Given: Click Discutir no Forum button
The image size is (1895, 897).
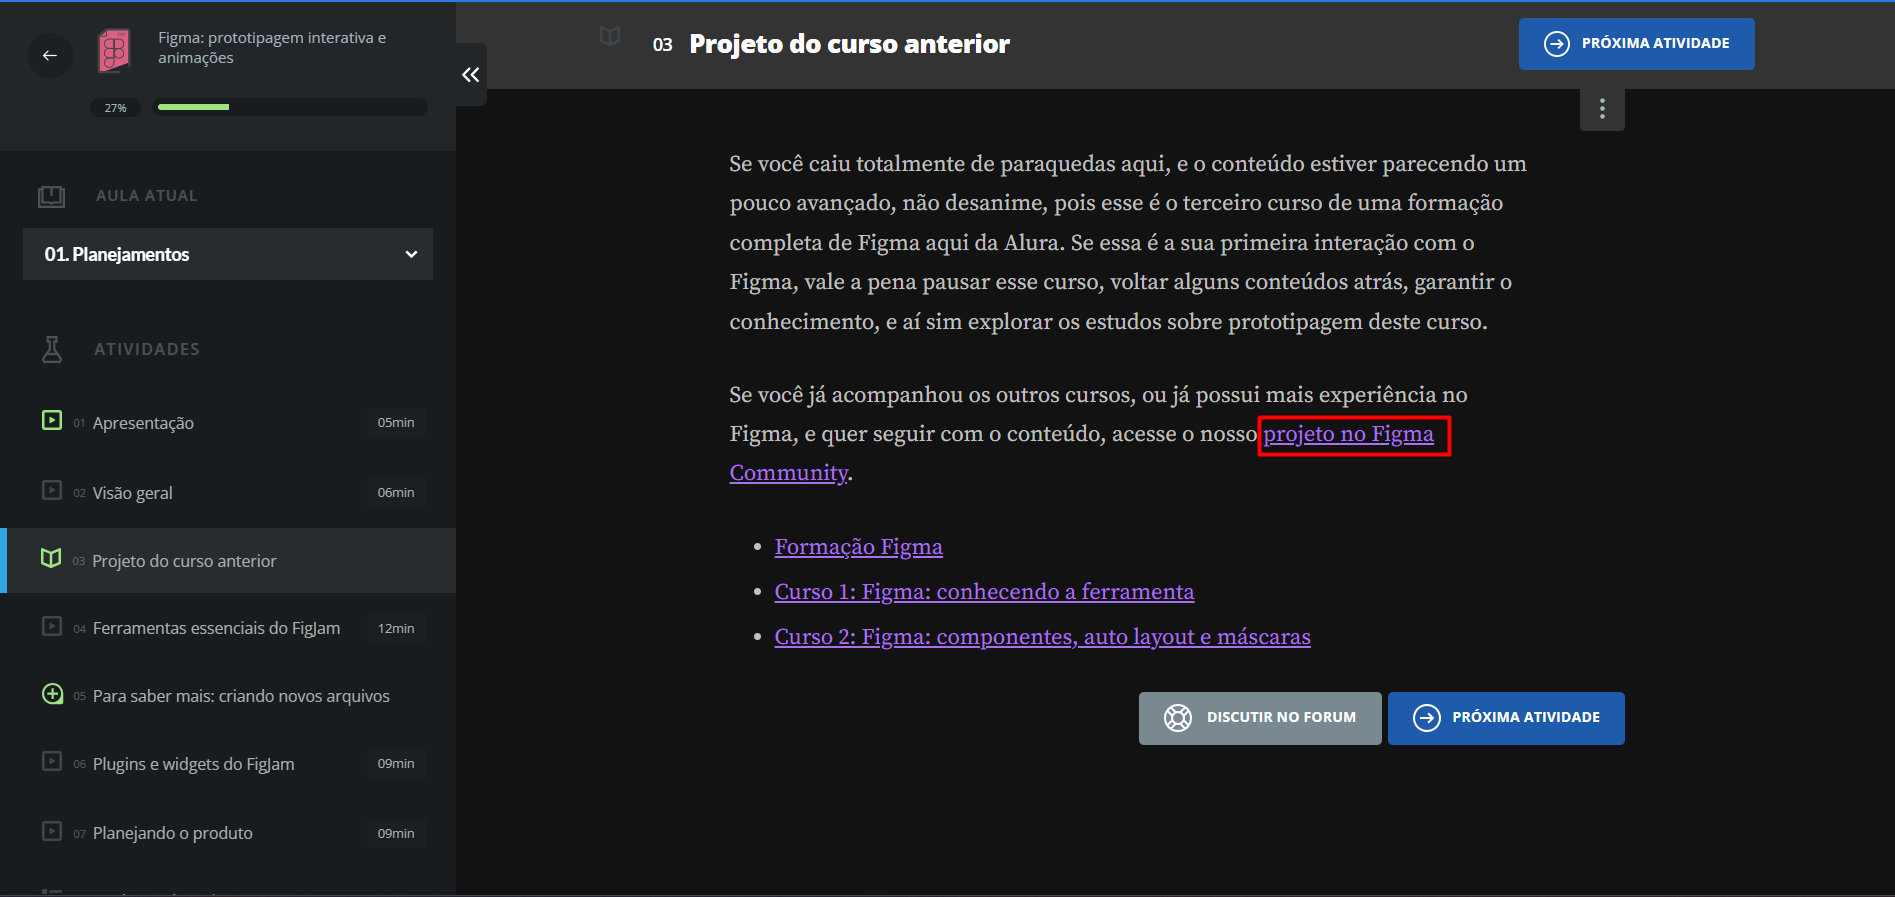Looking at the screenshot, I should pos(1260,718).
